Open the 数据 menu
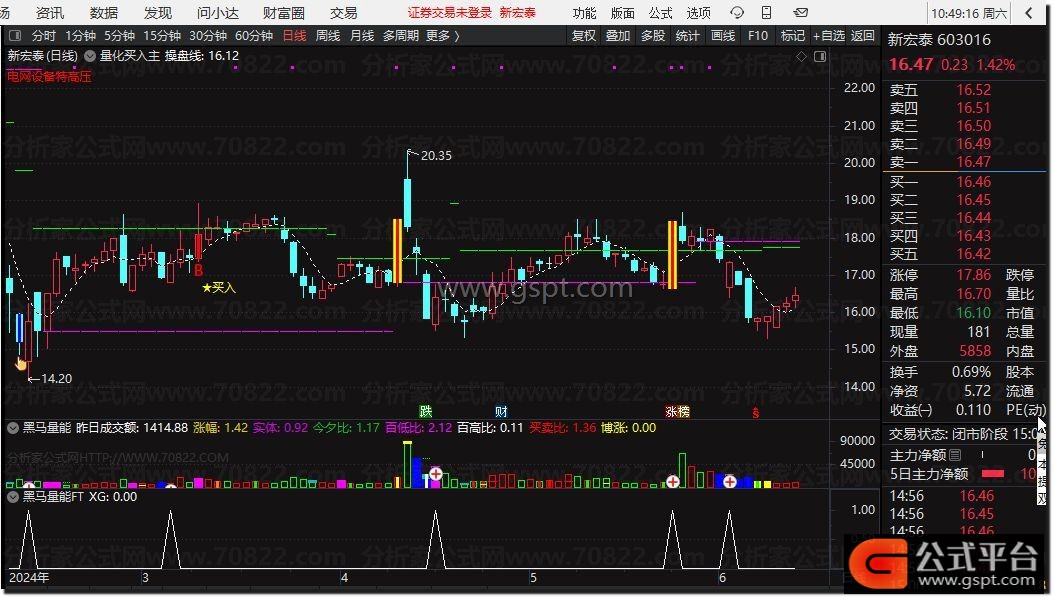The width and height of the screenshot is (1054, 597). coord(104,13)
